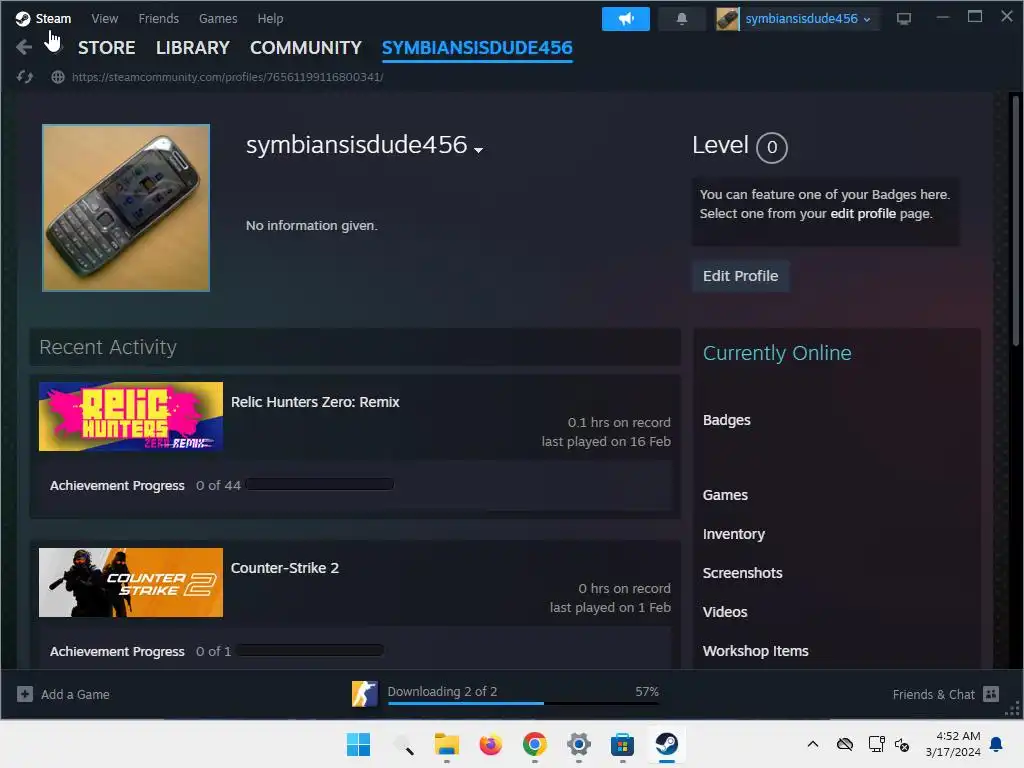The width and height of the screenshot is (1024, 768).
Task: Open the Friends & Chat grid icon
Action: pyautogui.click(x=991, y=694)
